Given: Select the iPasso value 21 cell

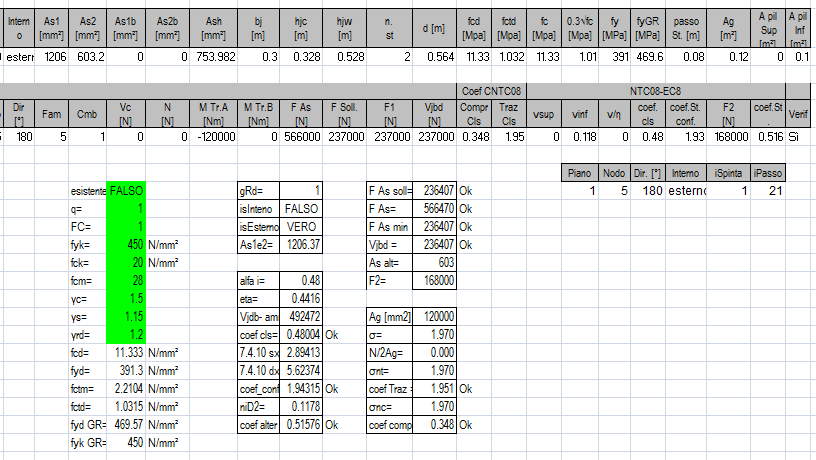Looking at the screenshot, I should coord(773,190).
